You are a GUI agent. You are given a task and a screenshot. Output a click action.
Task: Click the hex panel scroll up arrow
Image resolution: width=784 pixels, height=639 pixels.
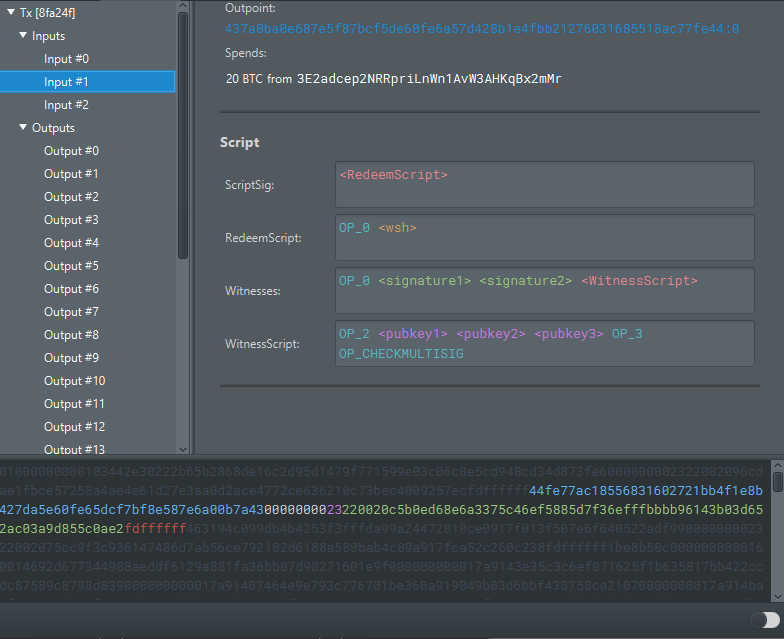point(778,466)
